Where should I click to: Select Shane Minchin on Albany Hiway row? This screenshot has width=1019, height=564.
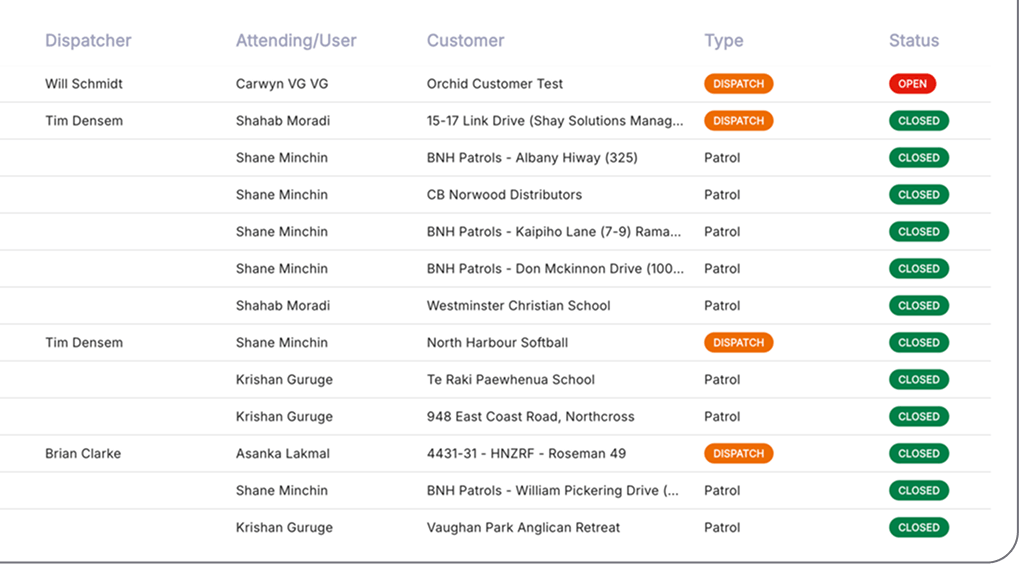(x=281, y=158)
